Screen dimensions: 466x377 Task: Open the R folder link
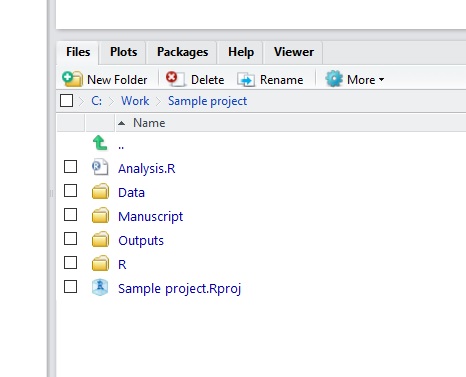coord(122,265)
